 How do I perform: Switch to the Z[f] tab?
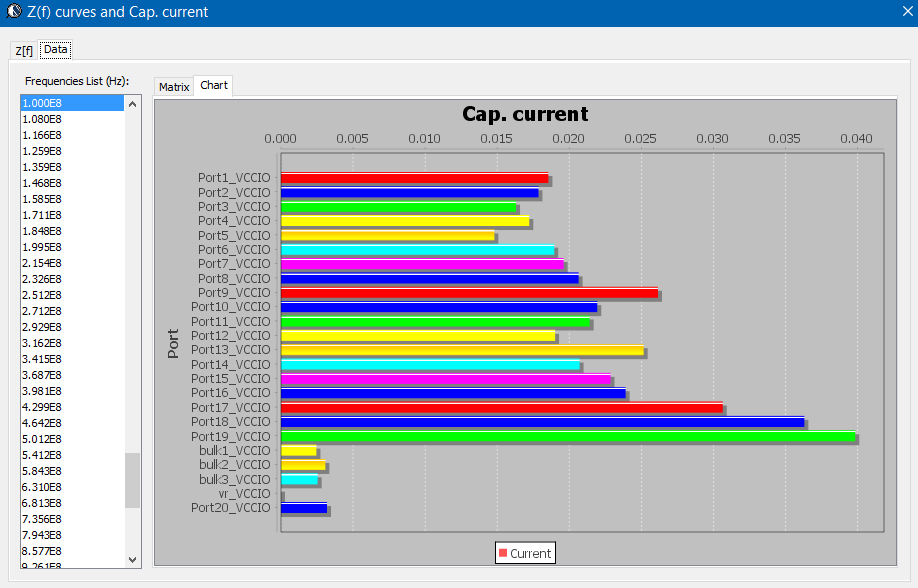24,50
